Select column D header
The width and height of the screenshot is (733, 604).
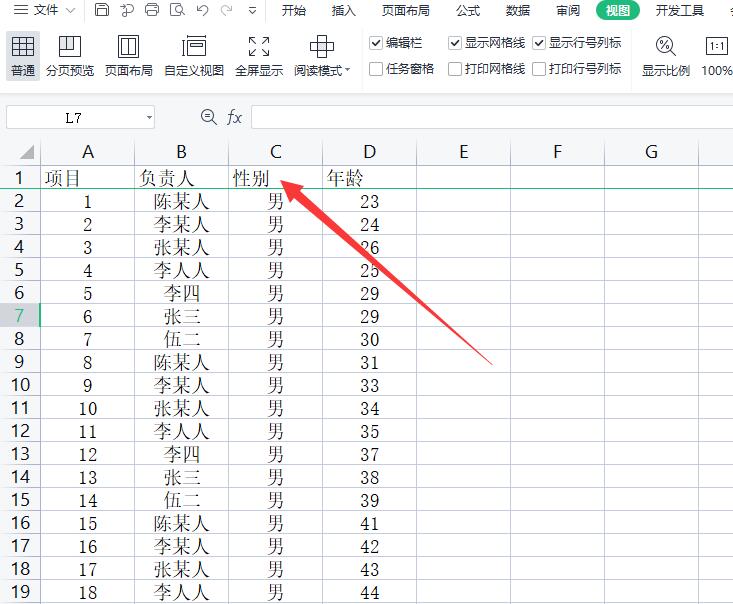click(x=369, y=152)
